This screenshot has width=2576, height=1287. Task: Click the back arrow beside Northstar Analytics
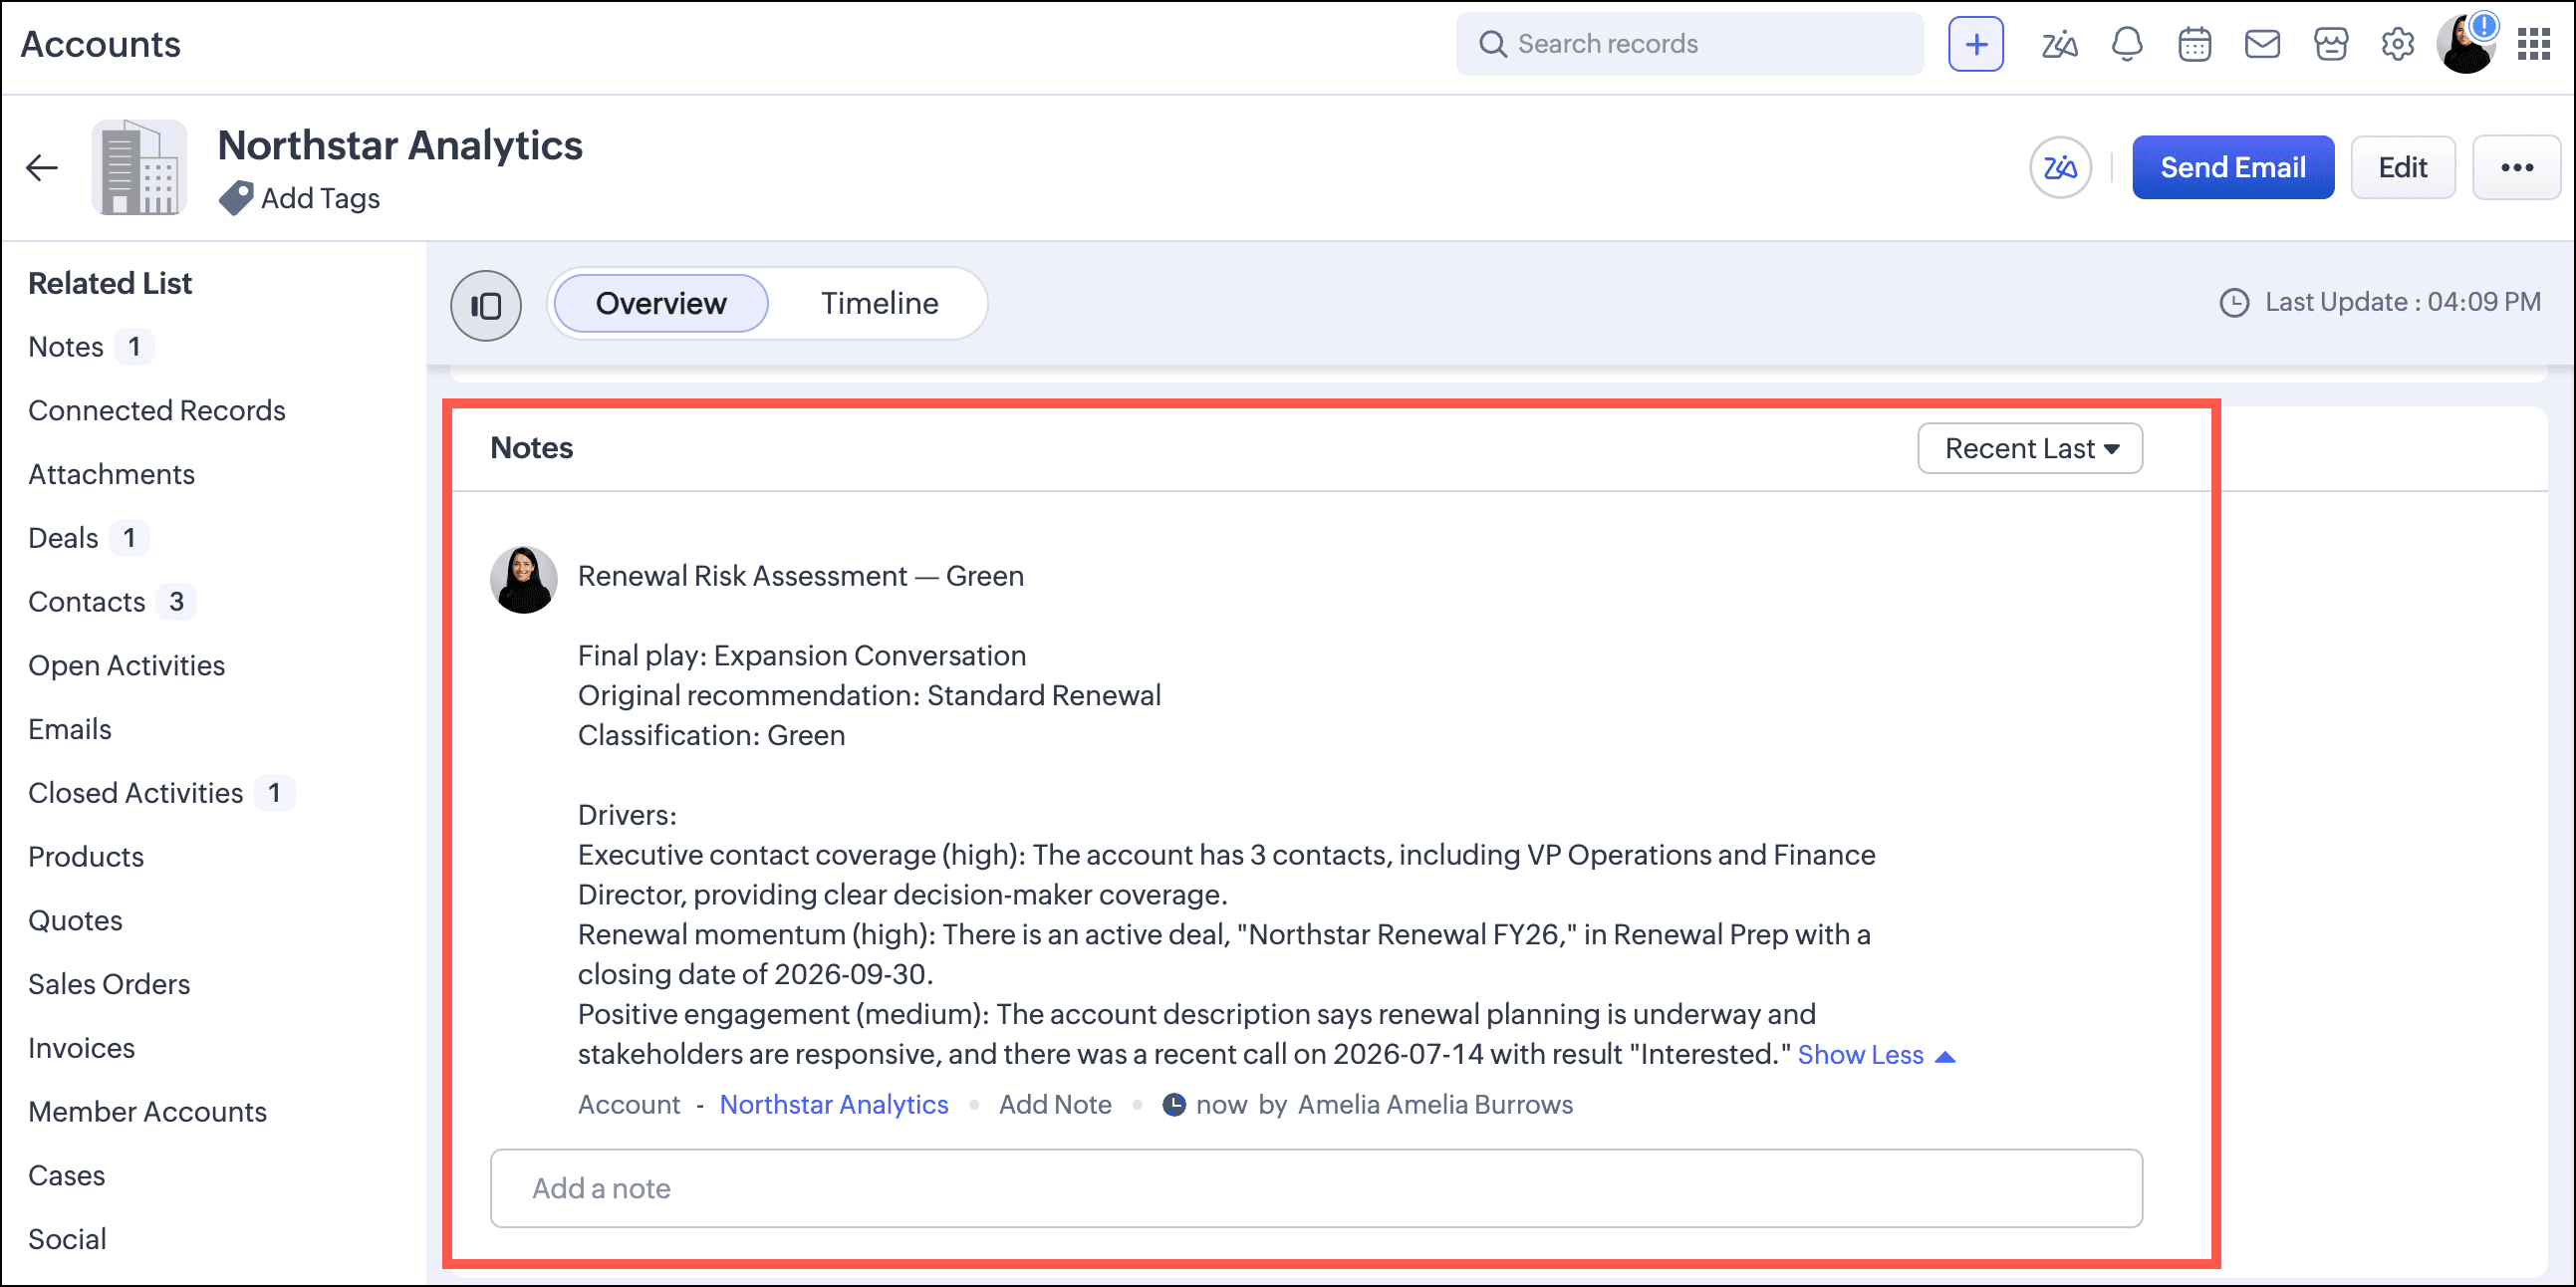click(42, 167)
